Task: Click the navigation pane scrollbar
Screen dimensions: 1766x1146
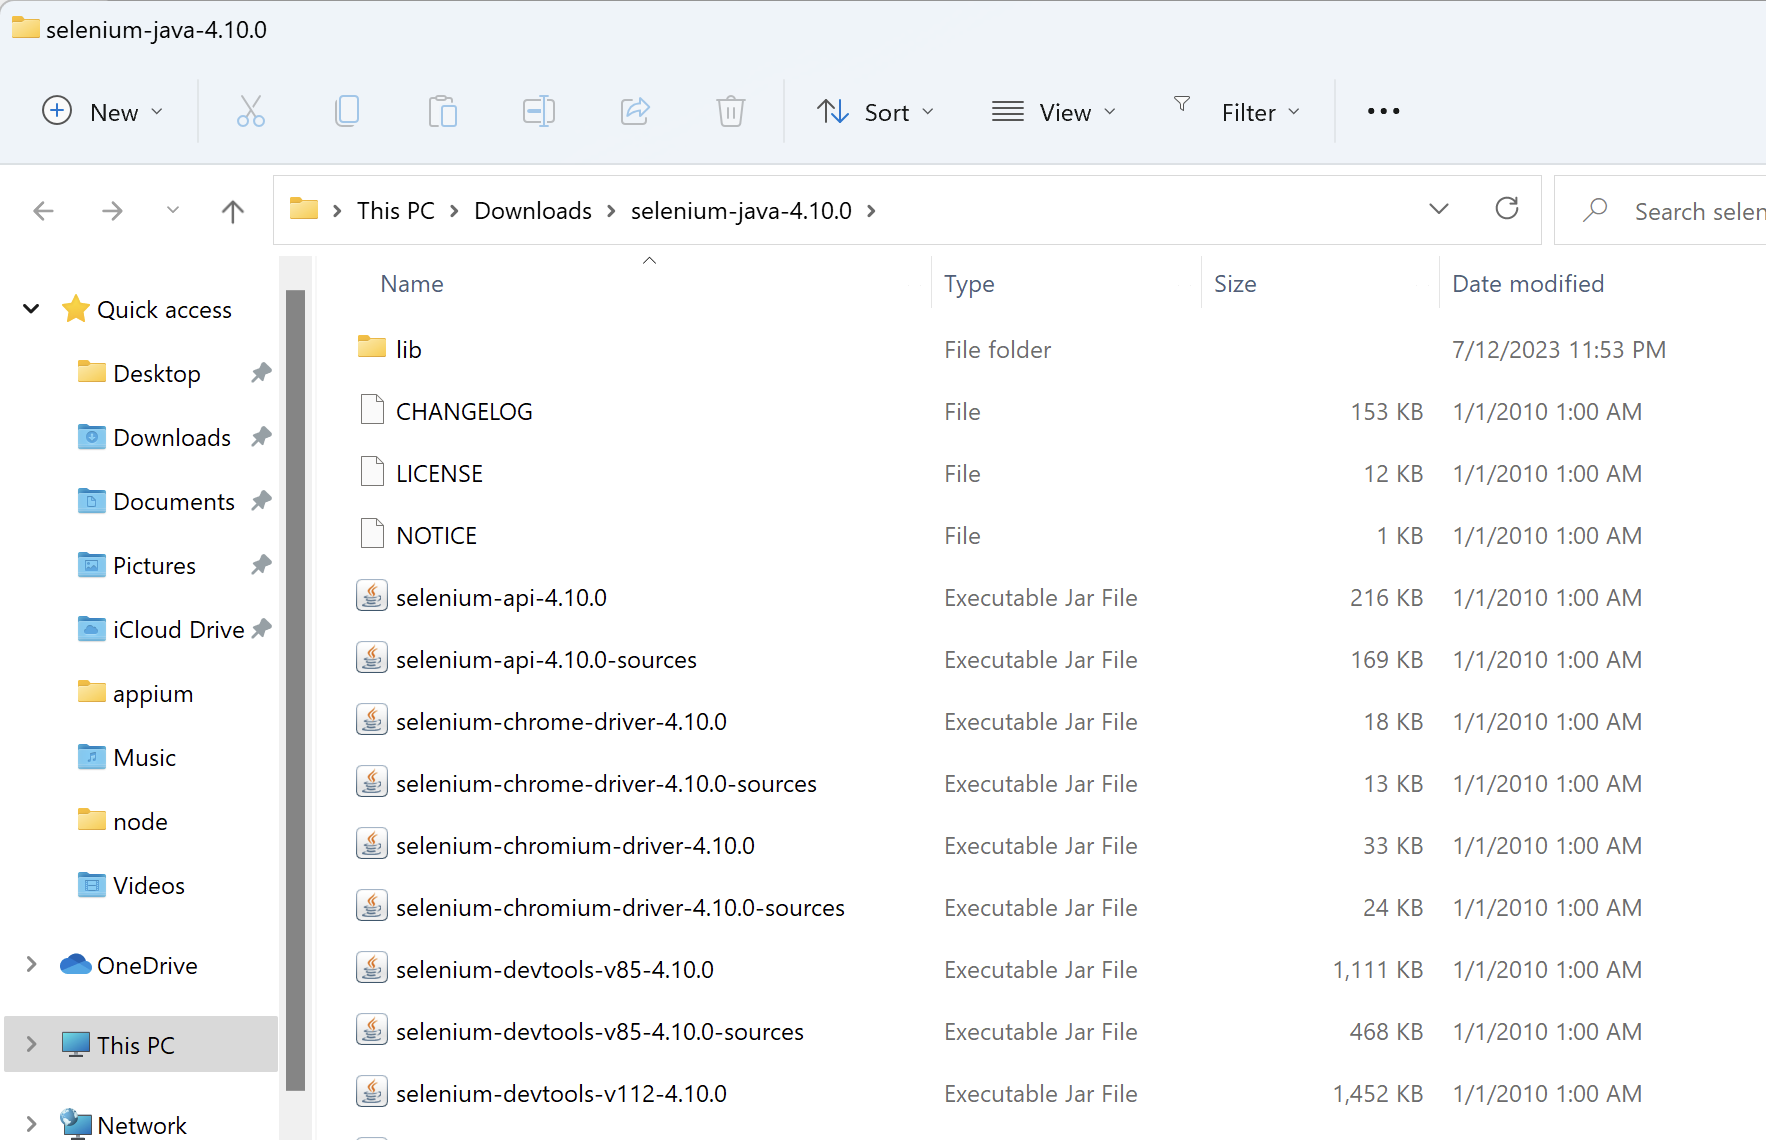Action: (295, 690)
